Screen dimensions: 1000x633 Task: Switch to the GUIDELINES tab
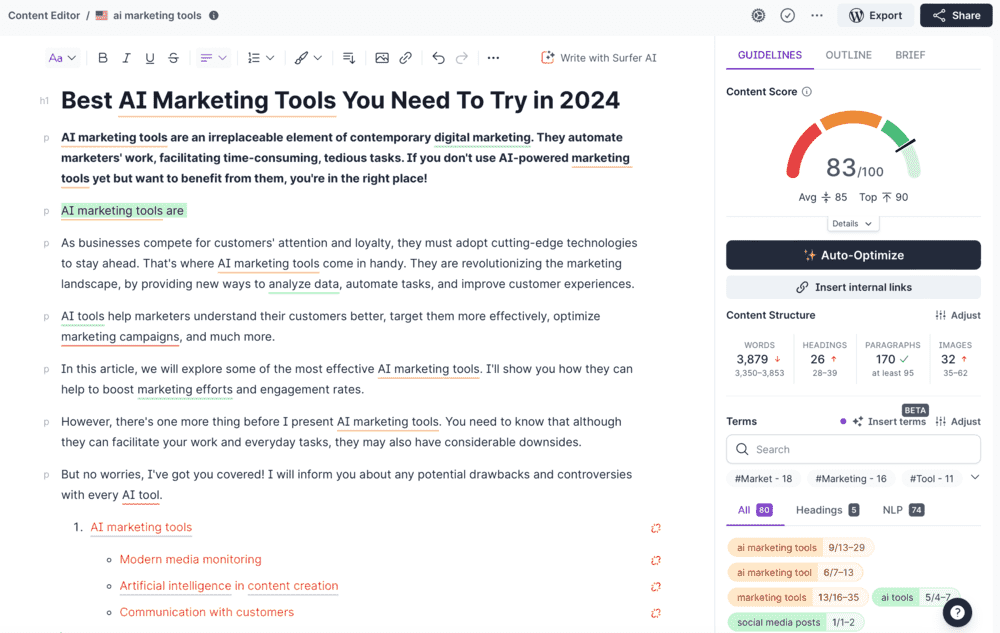click(770, 55)
